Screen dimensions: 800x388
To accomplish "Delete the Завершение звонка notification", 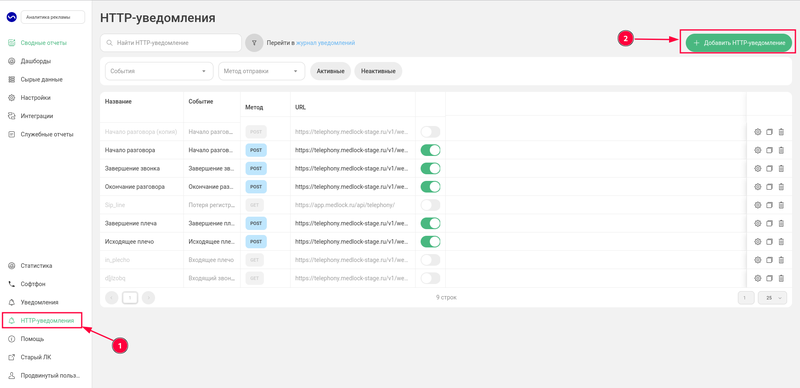I will [781, 168].
